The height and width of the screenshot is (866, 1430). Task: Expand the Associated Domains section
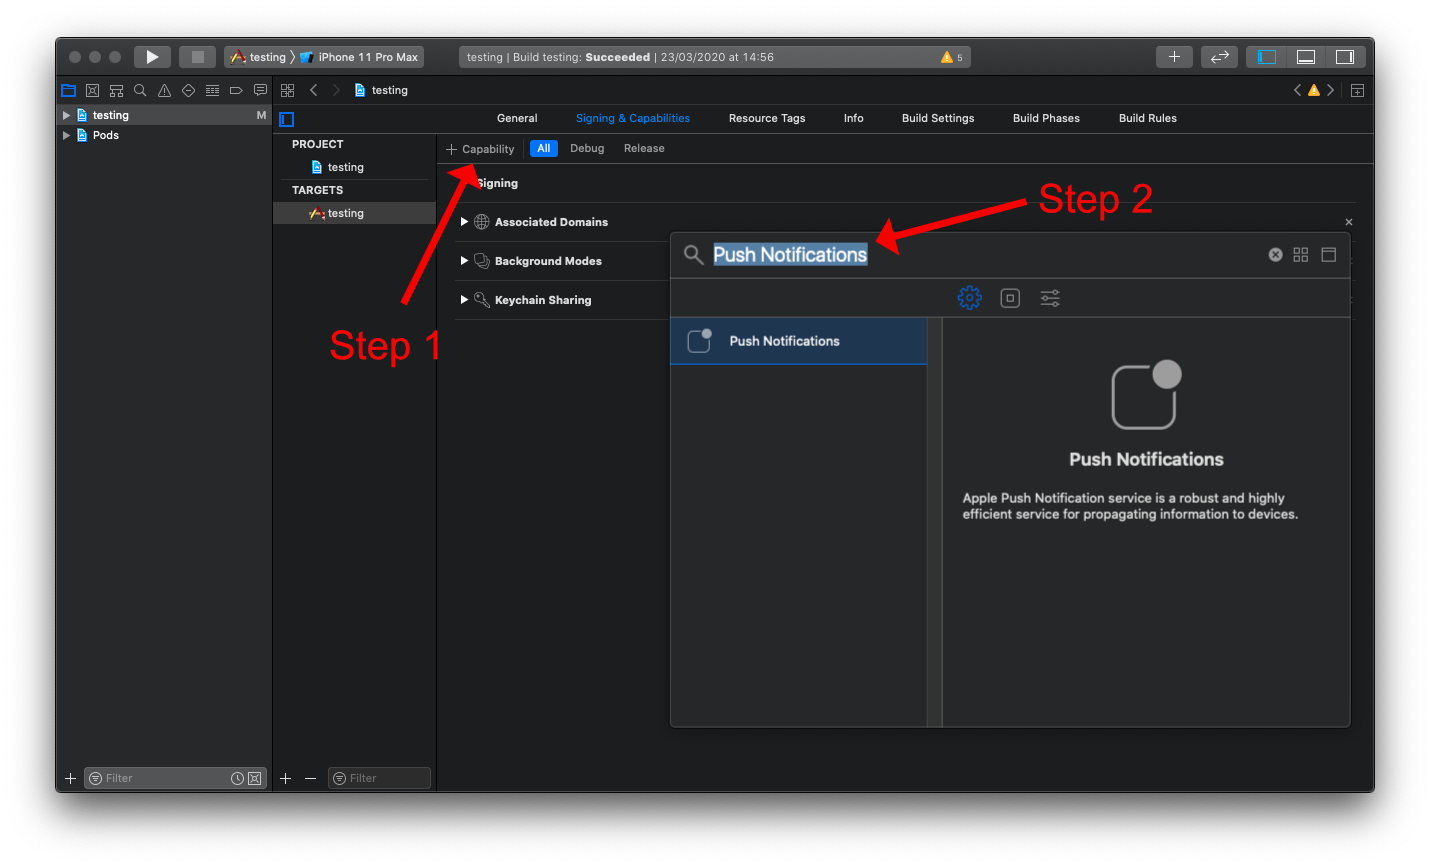coord(464,222)
